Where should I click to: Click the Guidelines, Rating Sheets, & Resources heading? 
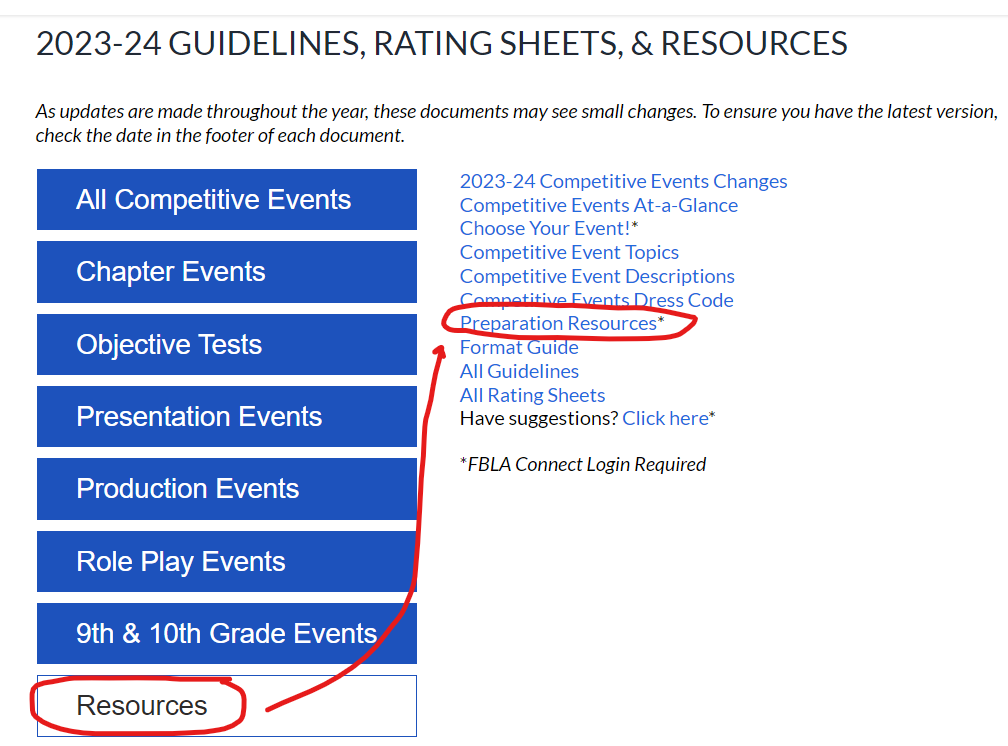pos(441,44)
